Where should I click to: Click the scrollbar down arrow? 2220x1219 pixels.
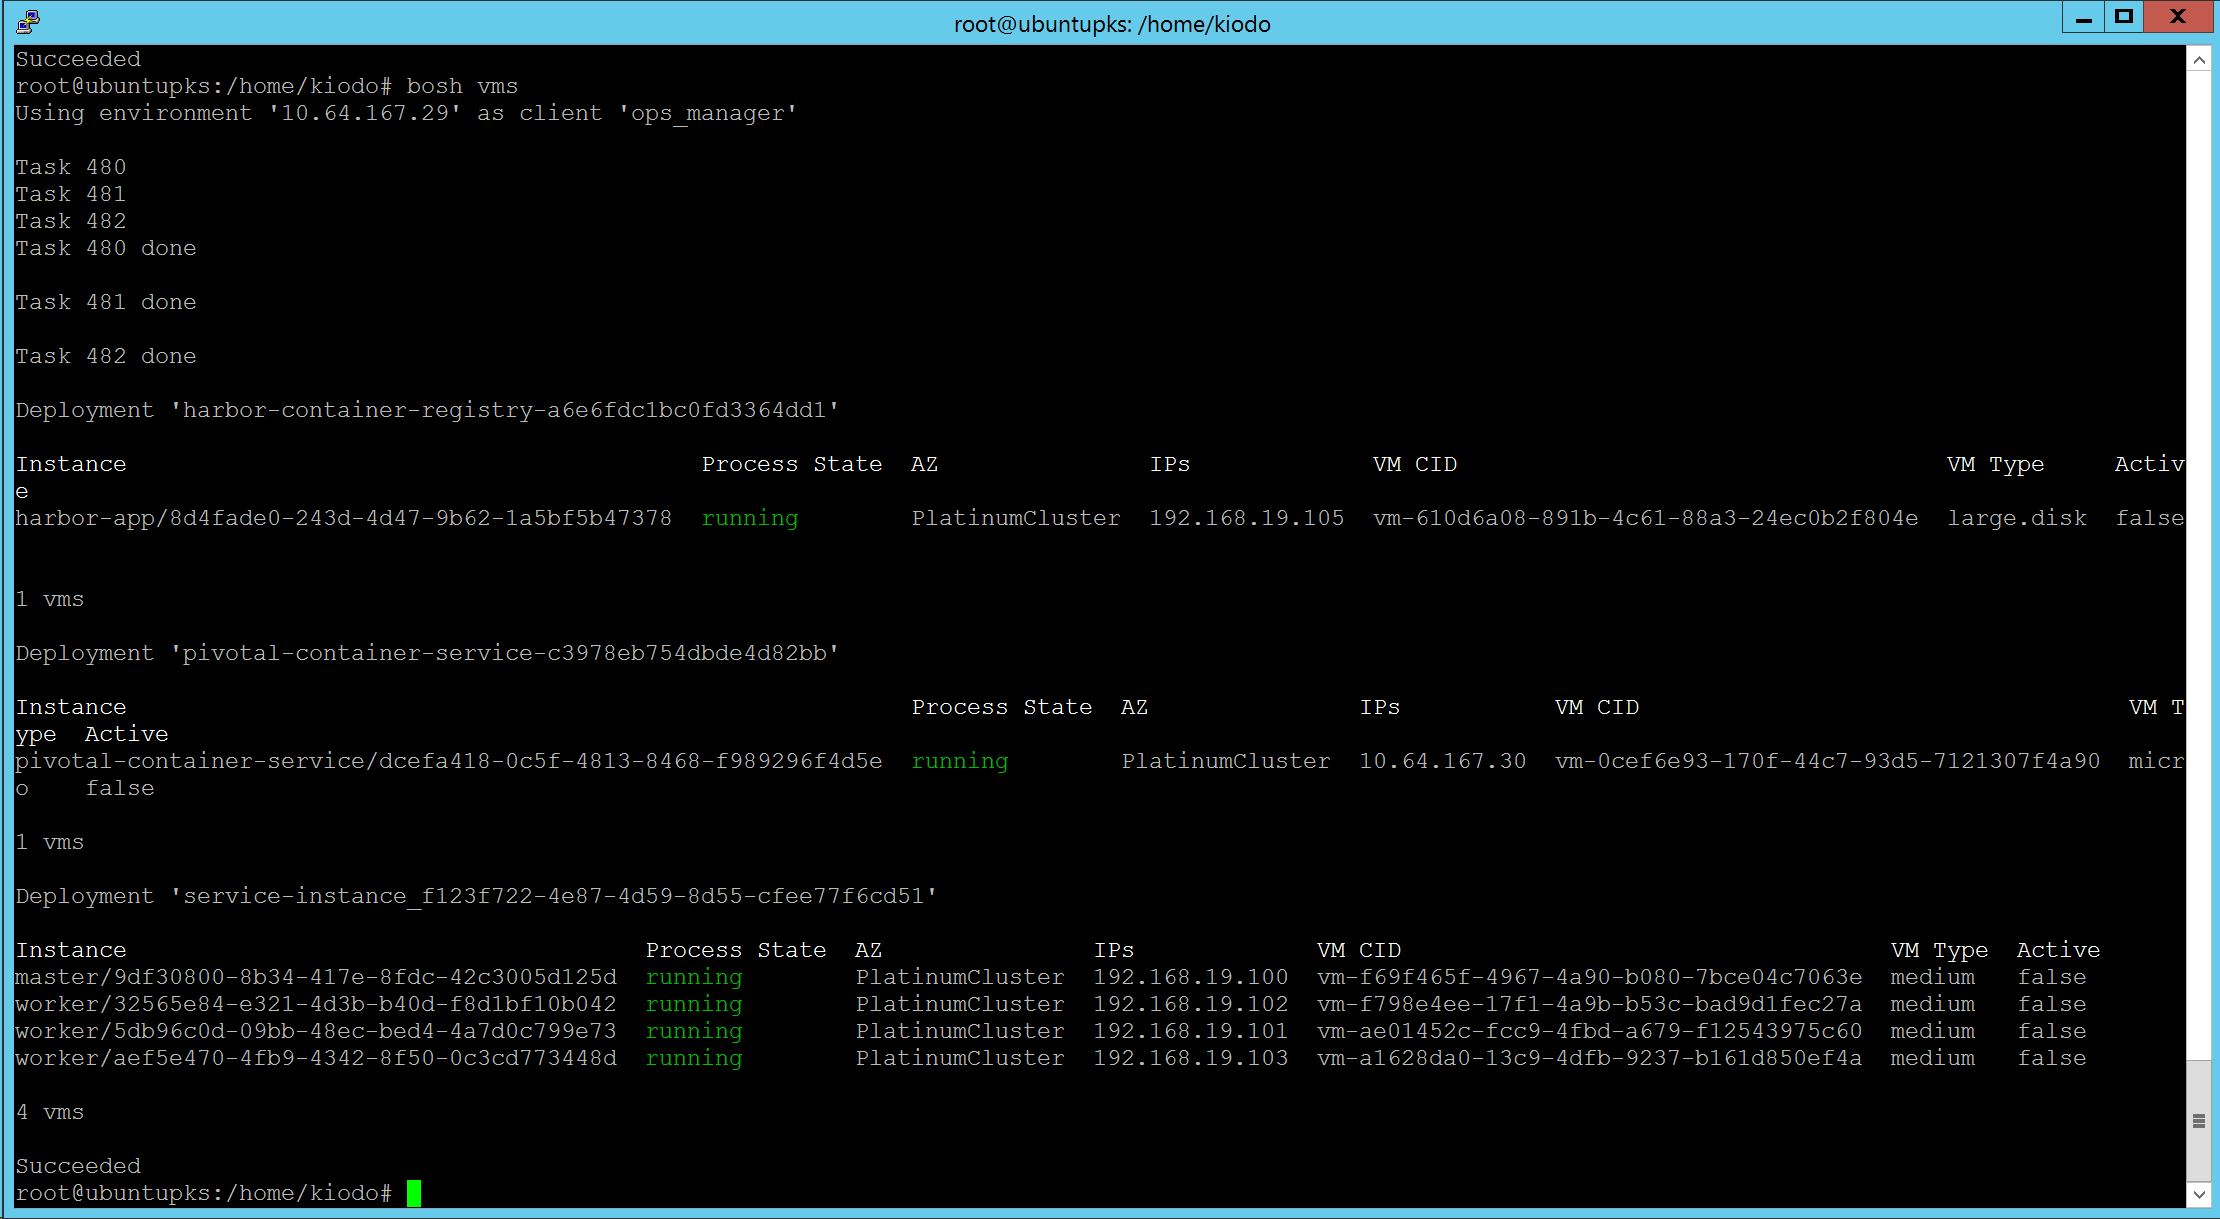[x=2199, y=1194]
